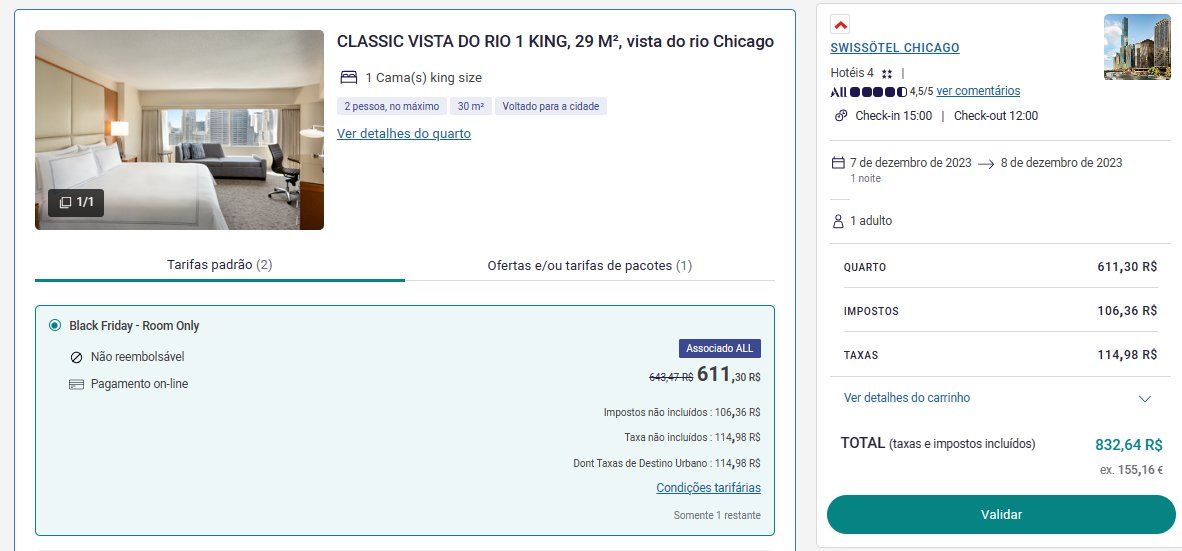The height and width of the screenshot is (551, 1182).
Task: Switch to Tarifas padrão tab
Action: (x=219, y=265)
